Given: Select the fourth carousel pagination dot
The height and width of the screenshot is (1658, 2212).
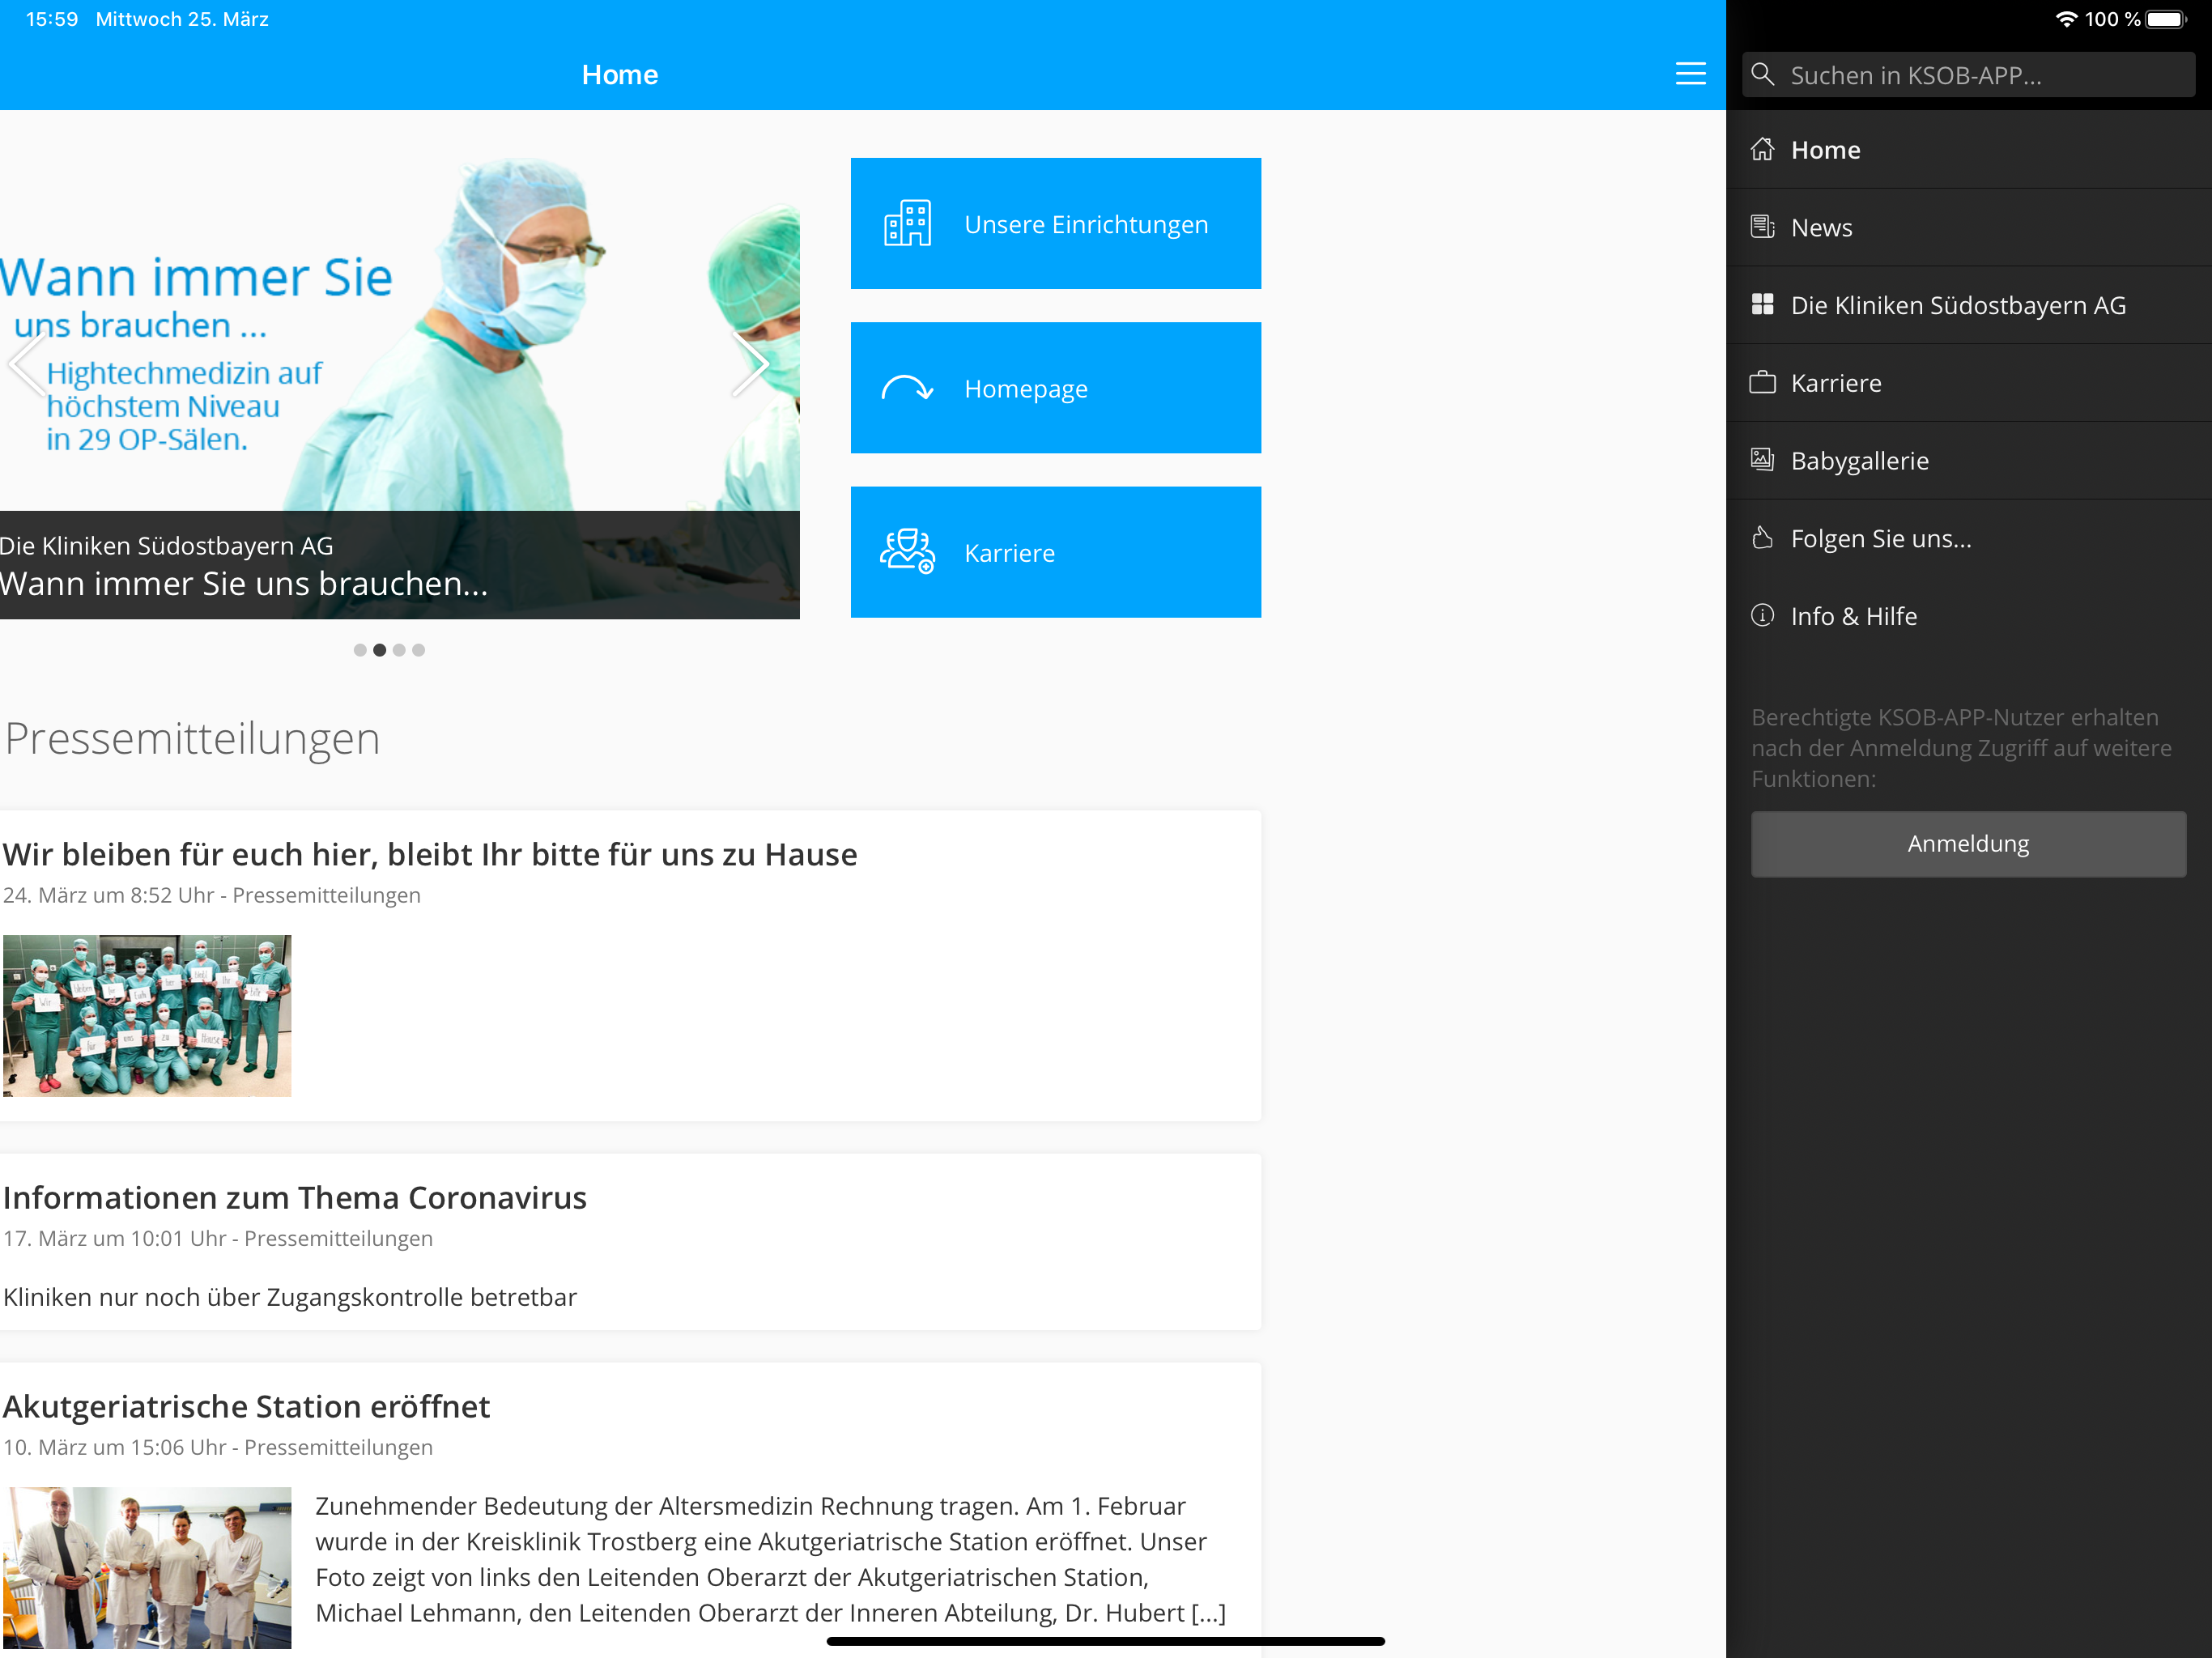Looking at the screenshot, I should tap(419, 650).
